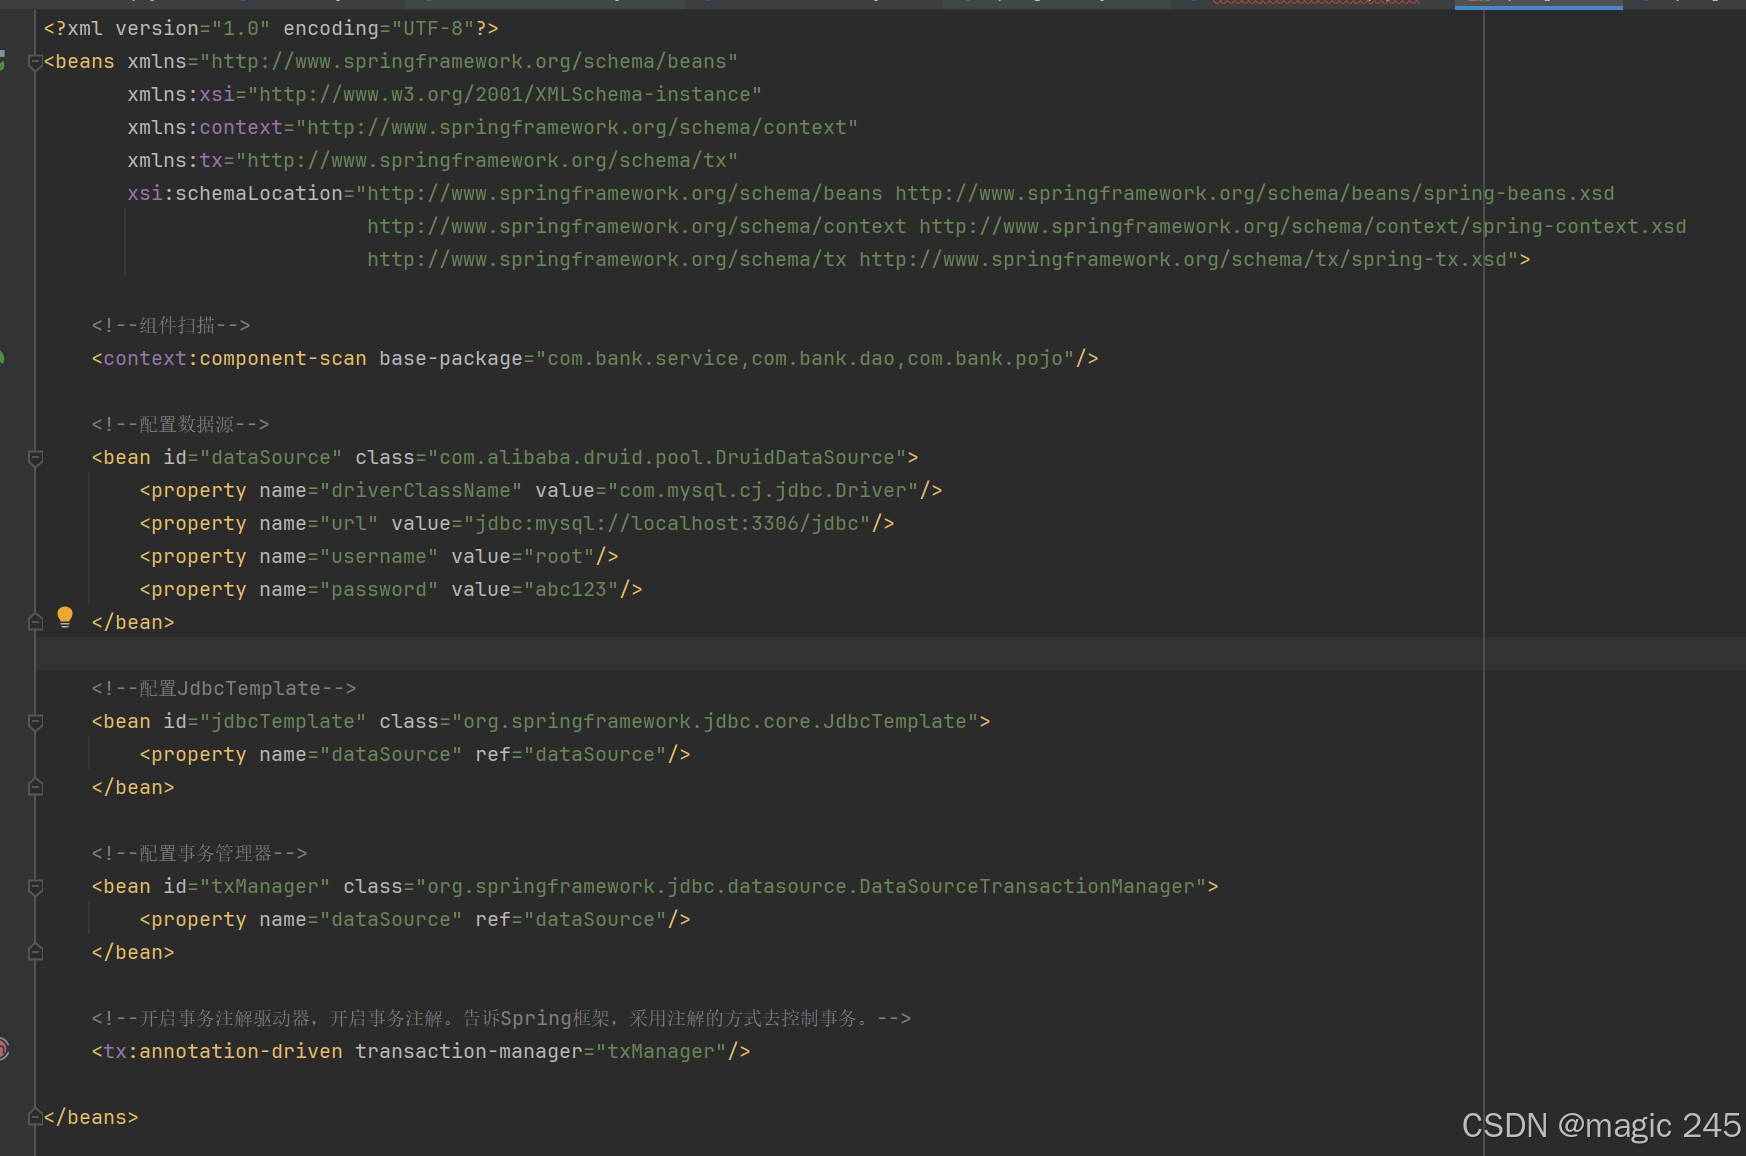The height and width of the screenshot is (1156, 1746).
Task: Click the spring-context.xsd schema URL
Action: click(x=1303, y=227)
